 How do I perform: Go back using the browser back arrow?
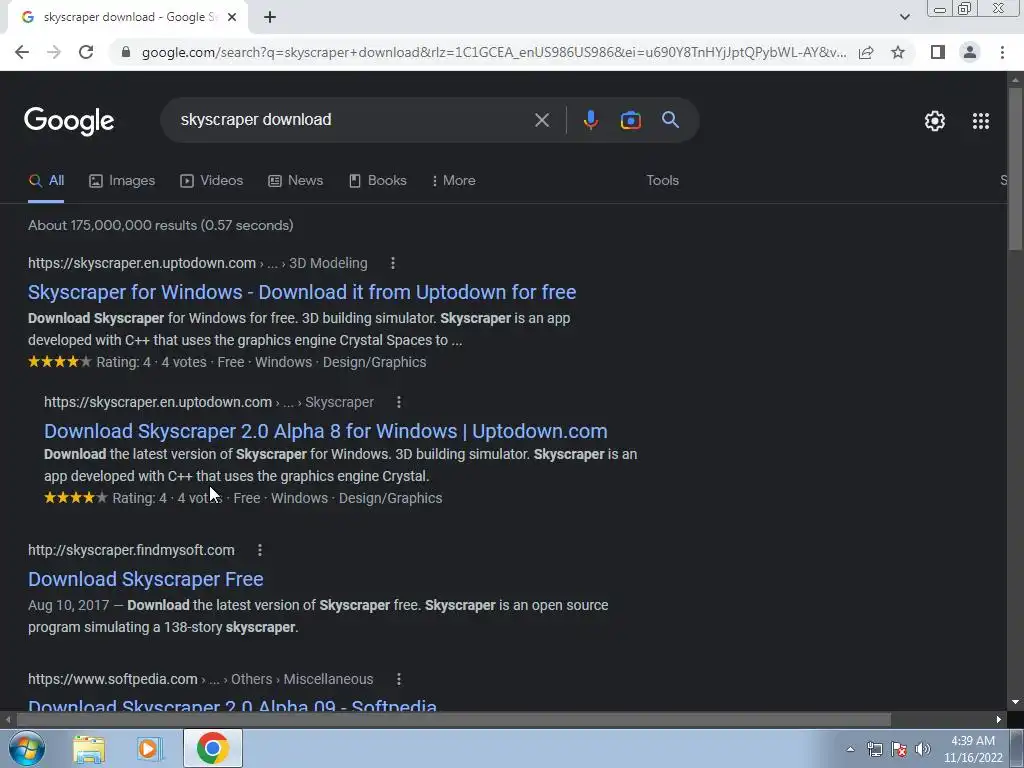tap(22, 52)
